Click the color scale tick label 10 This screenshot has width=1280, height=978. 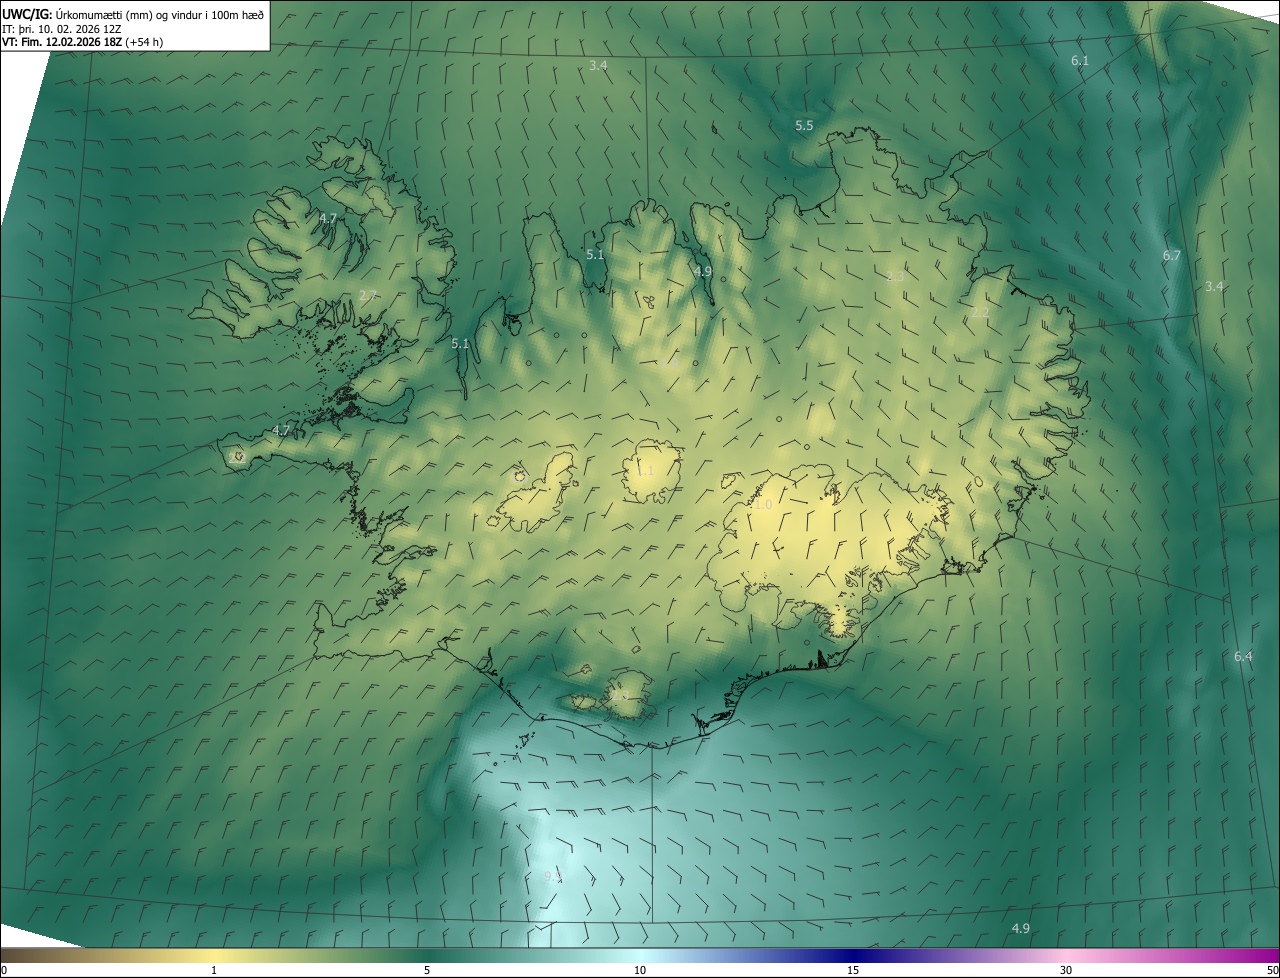pyautogui.click(x=640, y=970)
